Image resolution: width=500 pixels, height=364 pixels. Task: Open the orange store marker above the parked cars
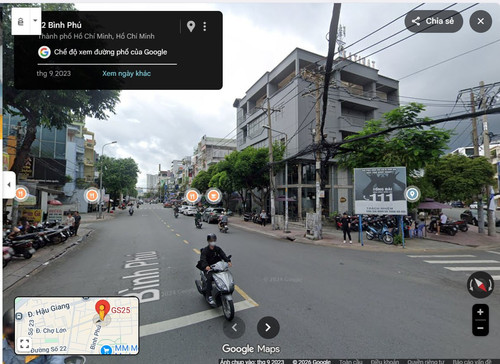coord(213,196)
